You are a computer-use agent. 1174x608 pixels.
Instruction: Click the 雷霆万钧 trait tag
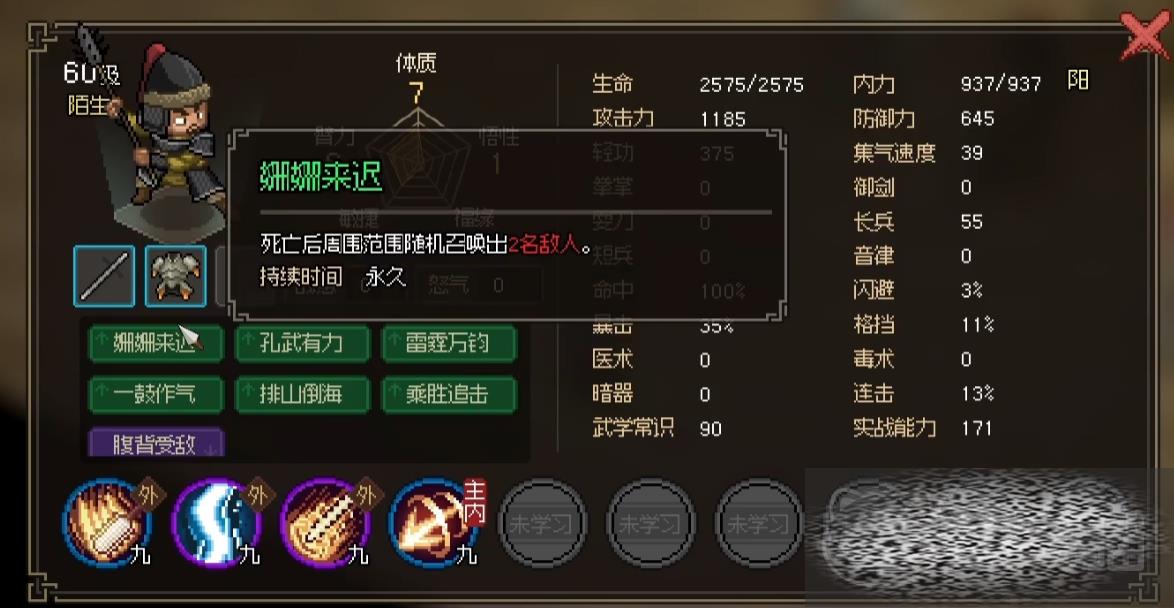point(449,344)
